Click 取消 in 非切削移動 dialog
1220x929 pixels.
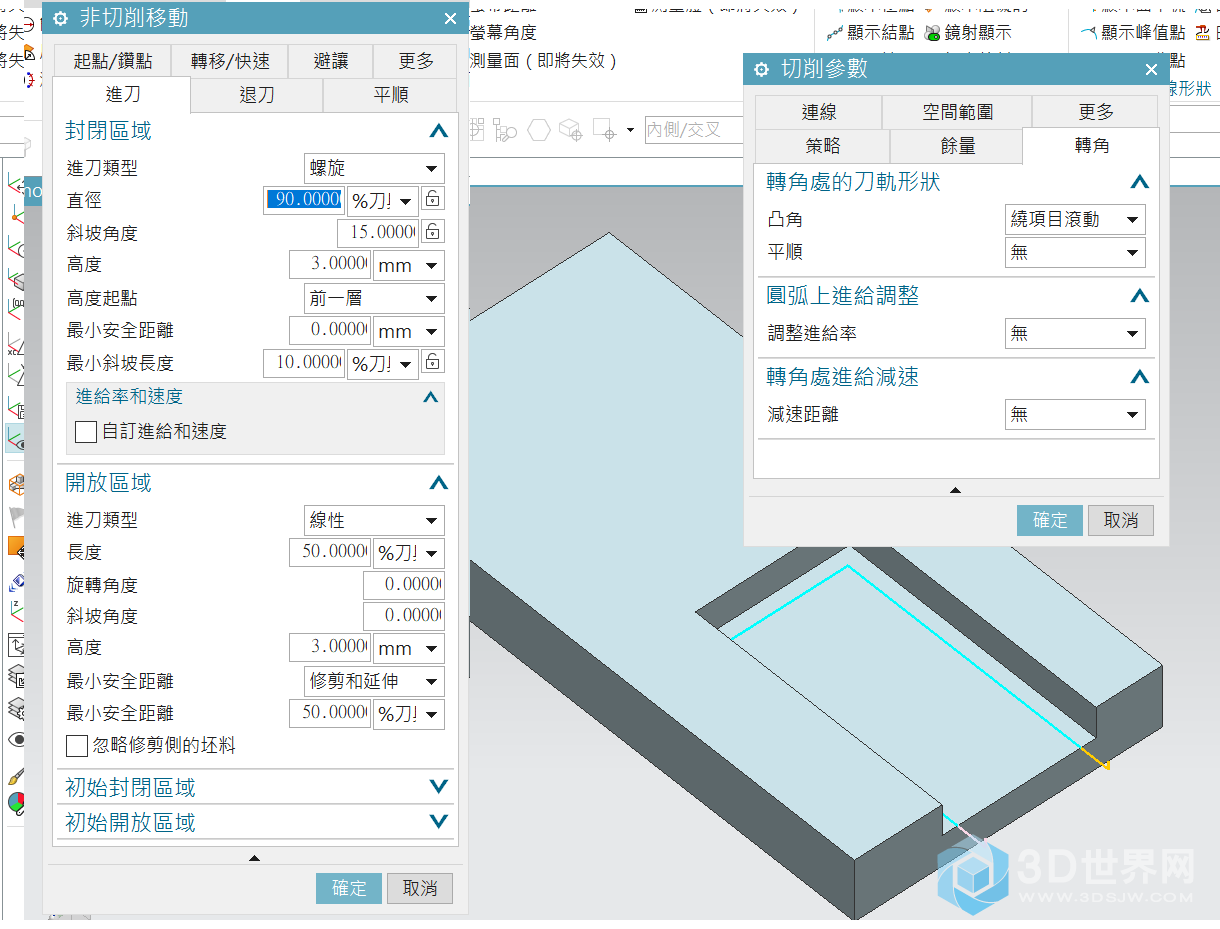pyautogui.click(x=420, y=888)
